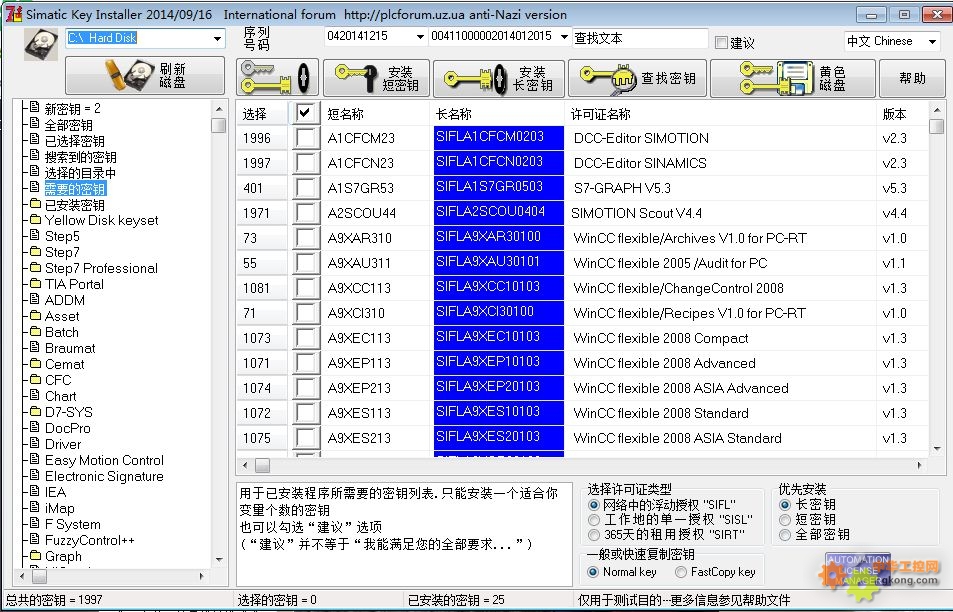Click the key table horizontal scrollbar thumb

[x=263, y=466]
